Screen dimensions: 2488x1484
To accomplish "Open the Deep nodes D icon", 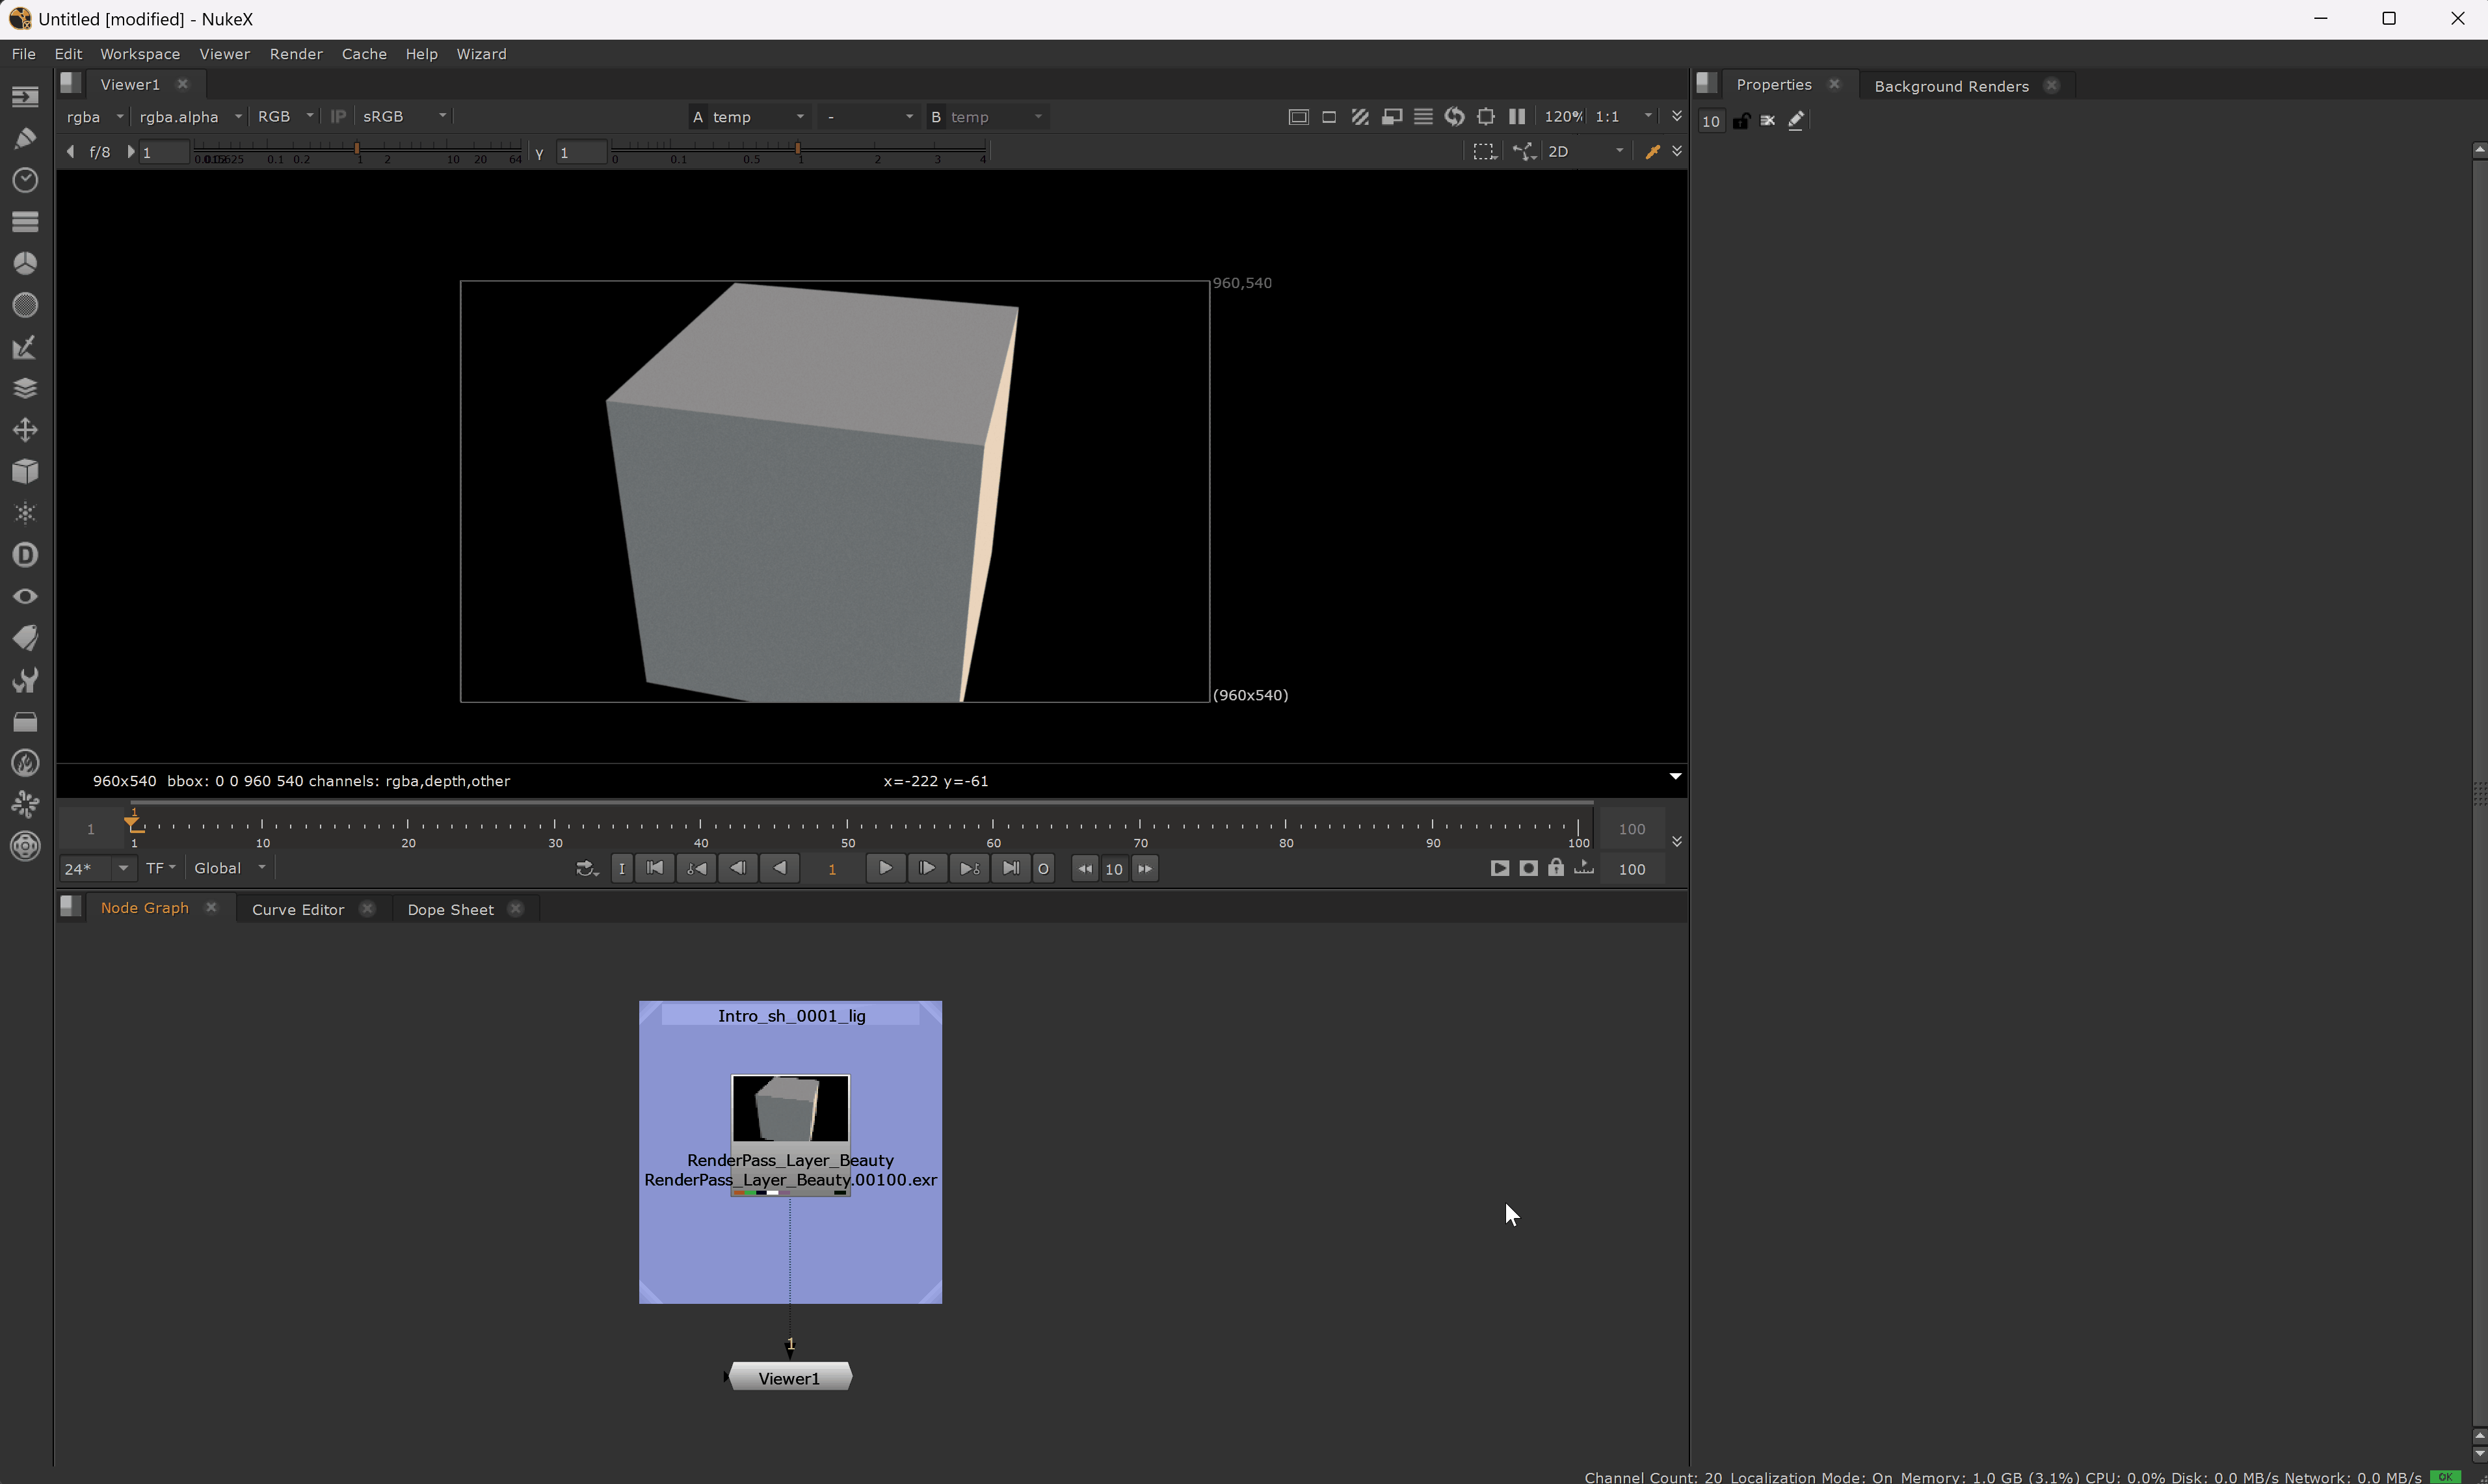I will click(25, 555).
